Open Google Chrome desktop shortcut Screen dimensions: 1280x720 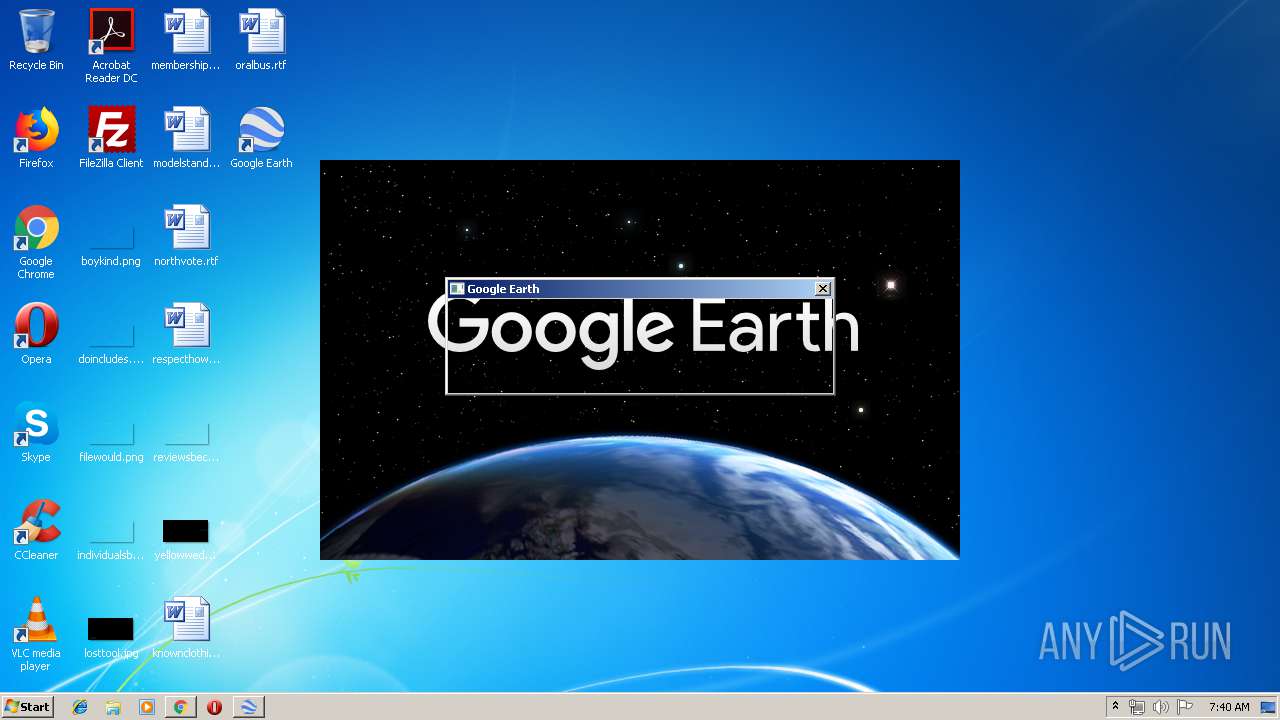(36, 242)
